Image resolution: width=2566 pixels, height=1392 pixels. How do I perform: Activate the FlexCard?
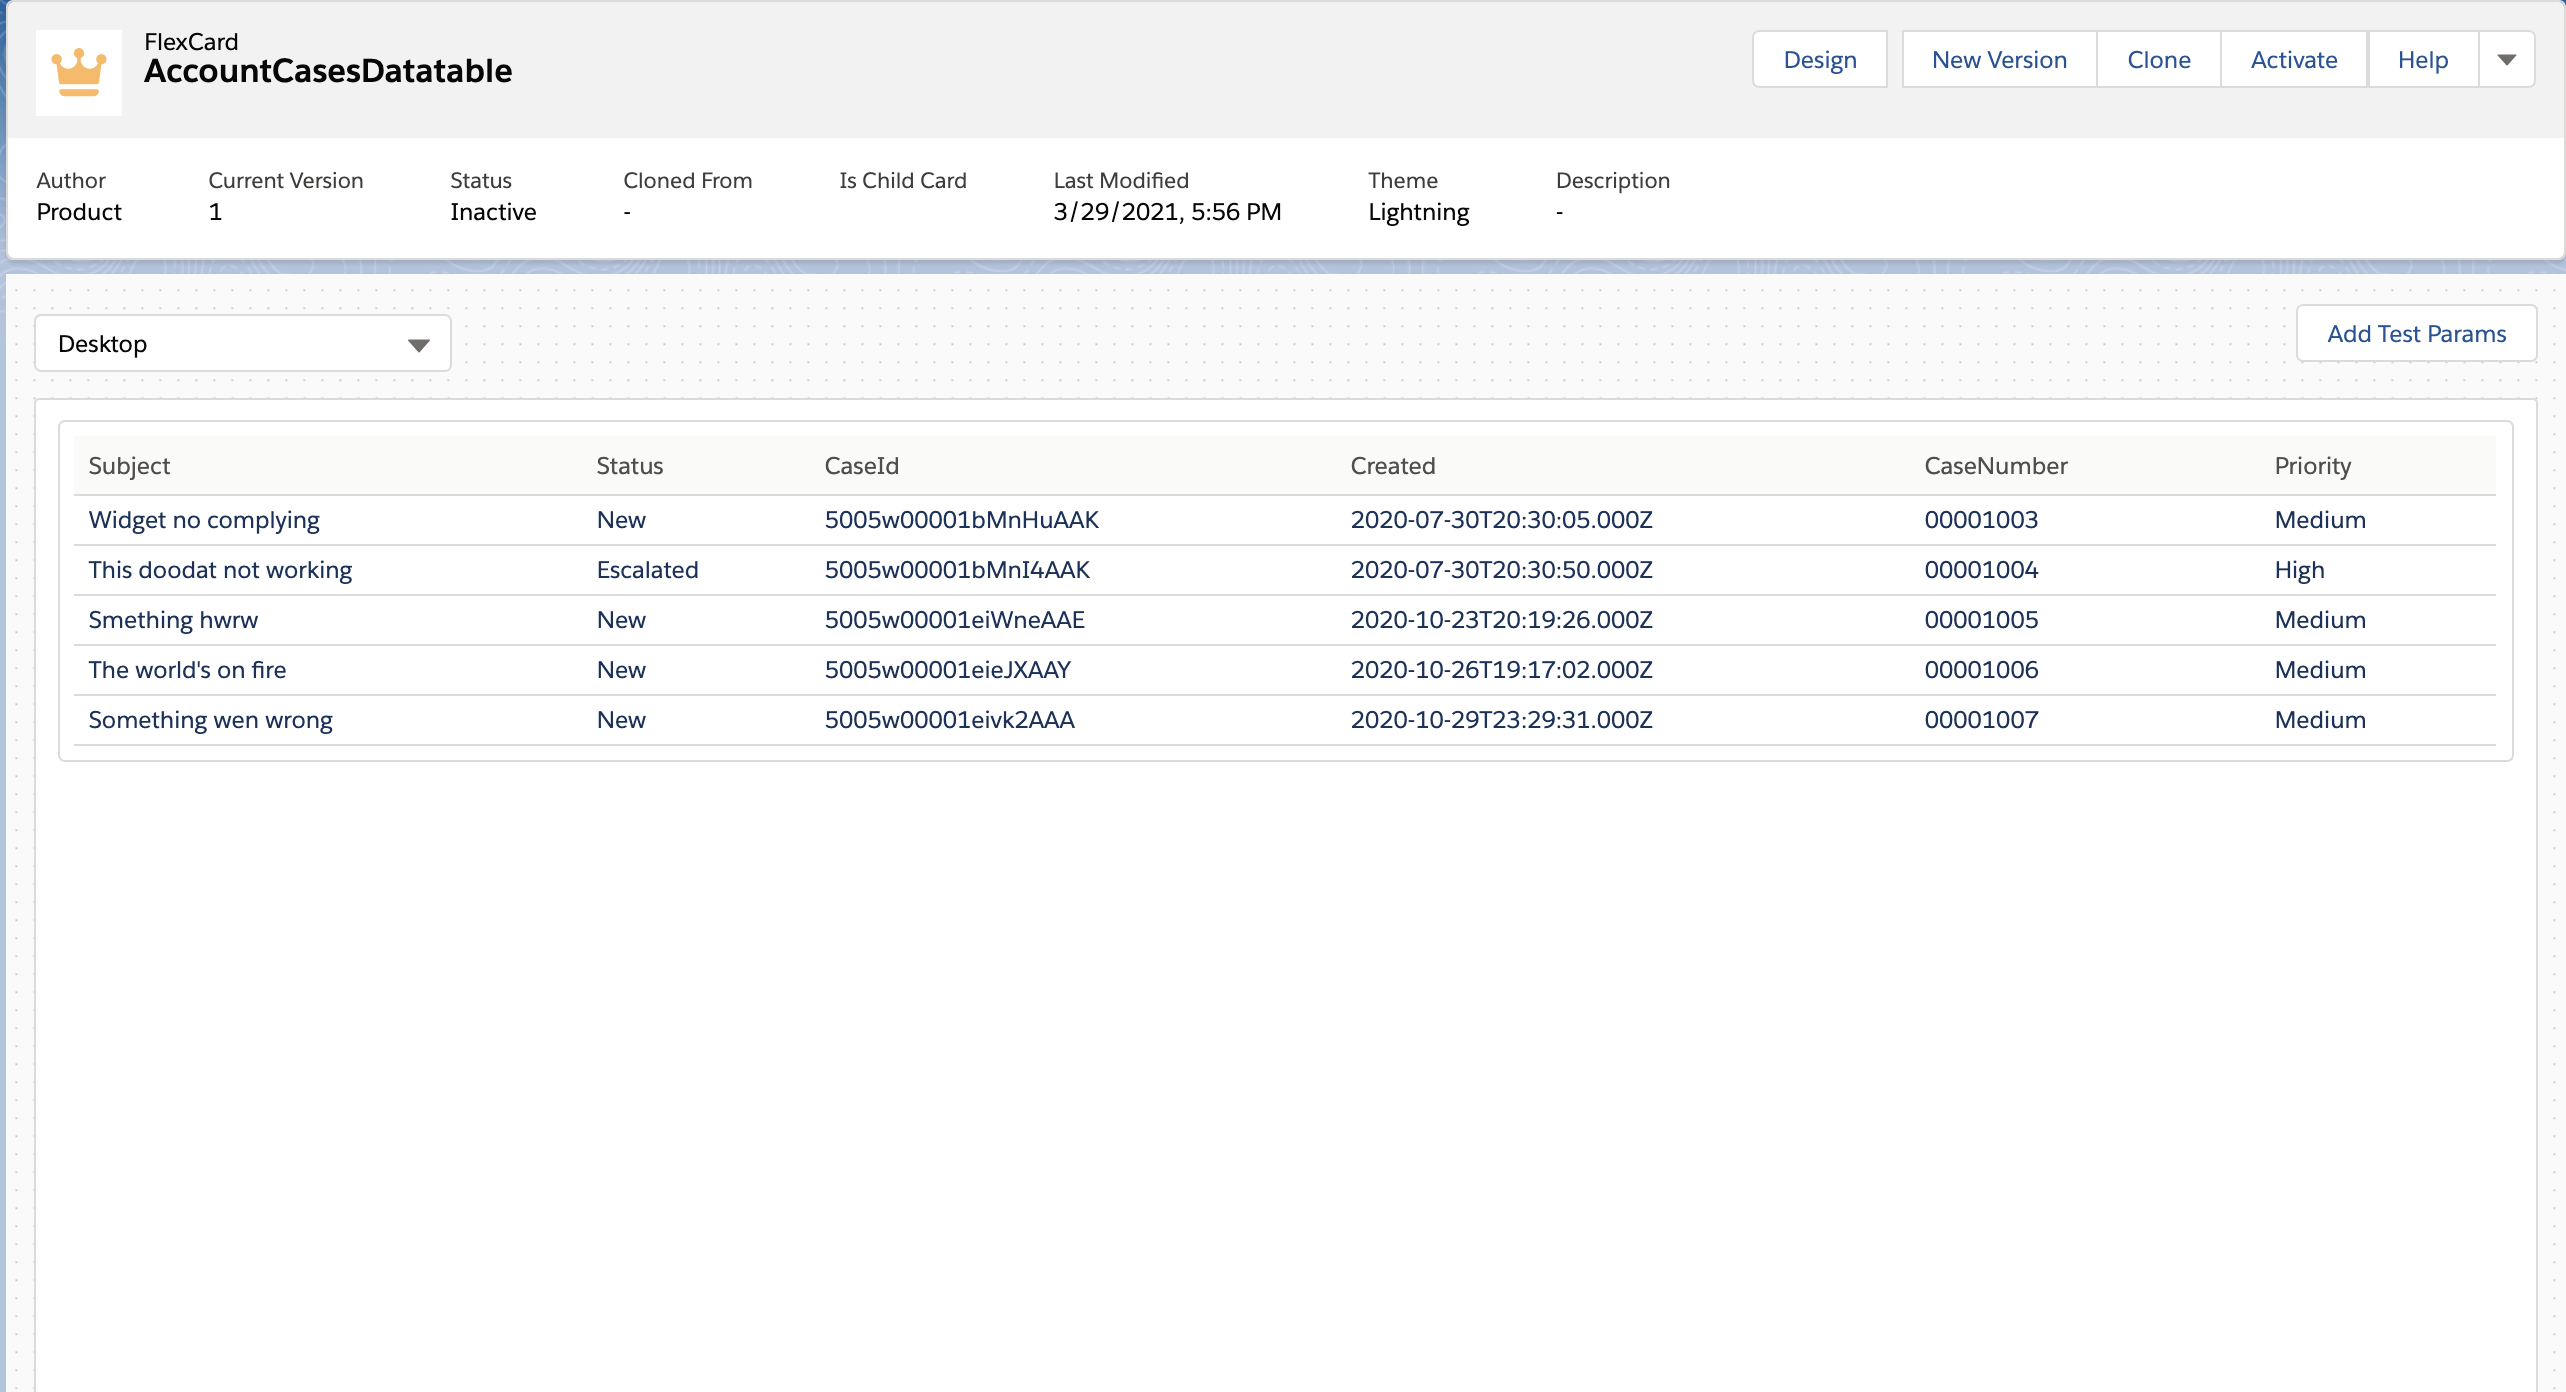[x=2294, y=60]
